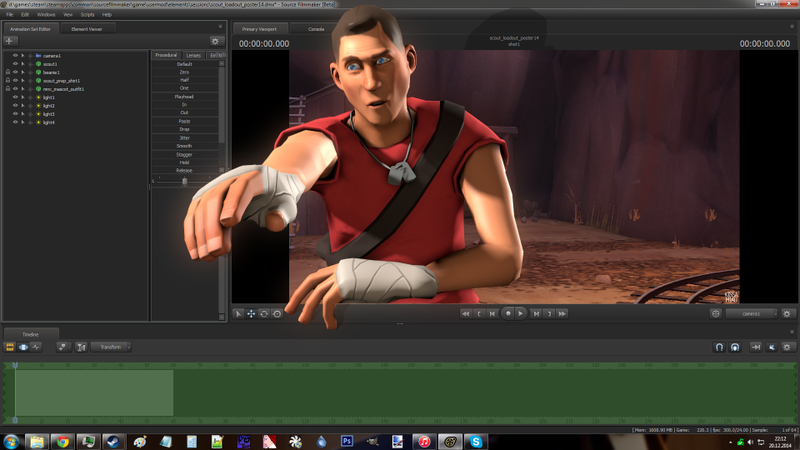Switch to the Console tab
This screenshot has width=800, height=450.
(316, 29)
